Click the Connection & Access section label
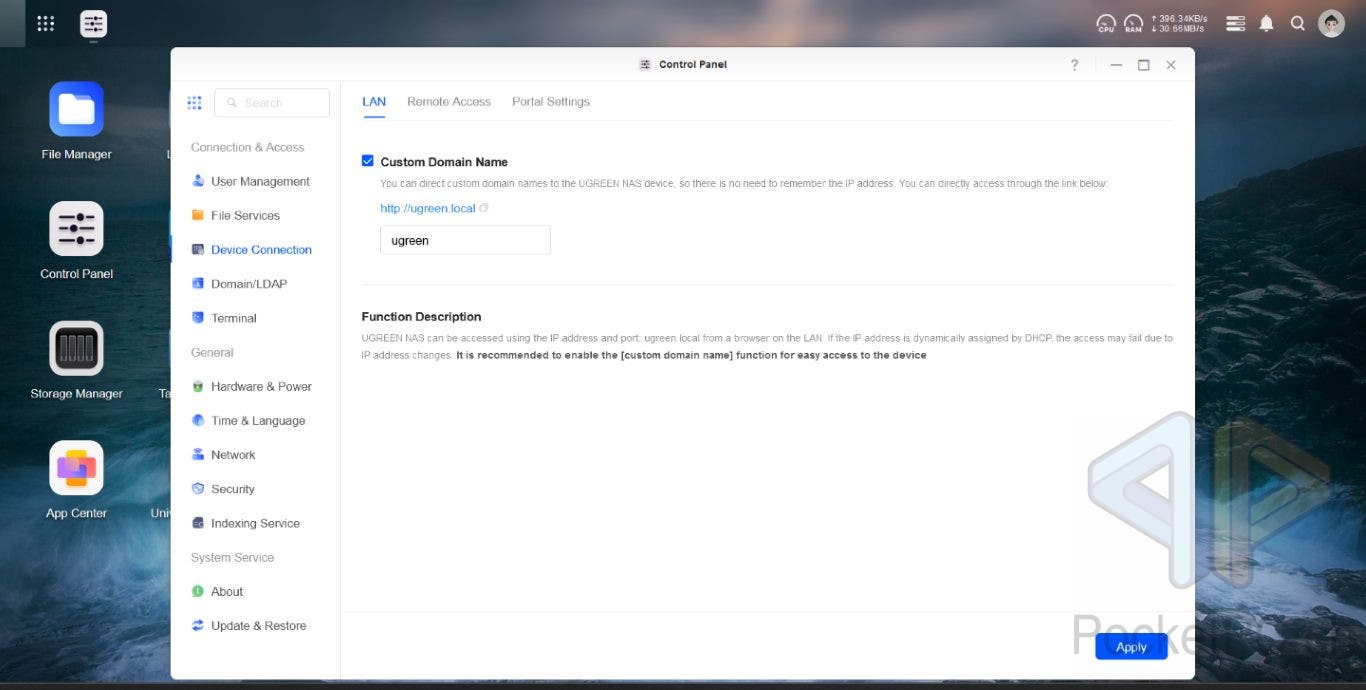This screenshot has height=690, width=1366. click(x=247, y=147)
